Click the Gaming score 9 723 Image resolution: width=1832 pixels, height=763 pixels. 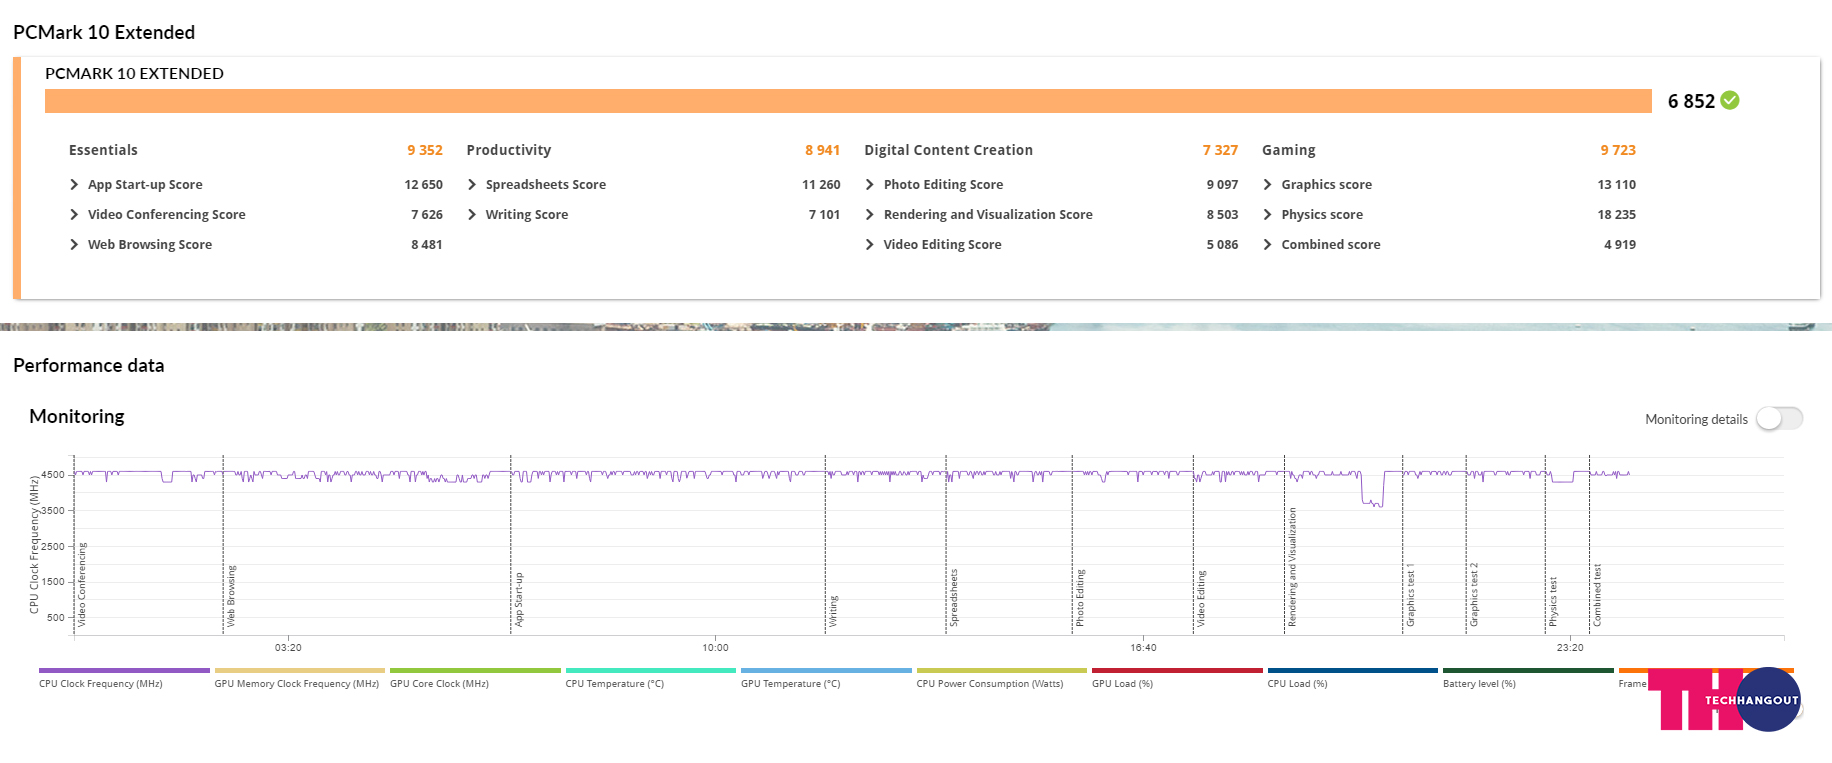[x=1618, y=150]
